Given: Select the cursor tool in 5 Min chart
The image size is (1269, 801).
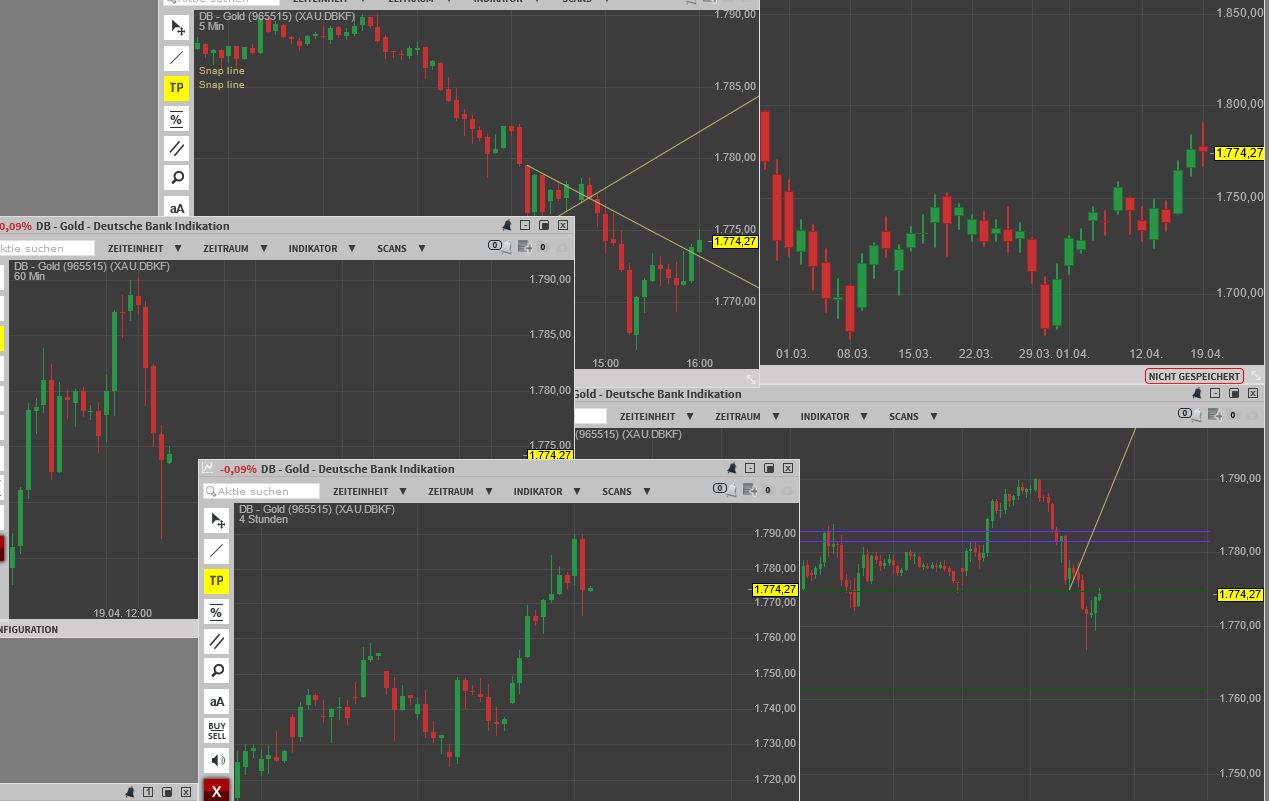Looking at the screenshot, I should [x=177, y=28].
